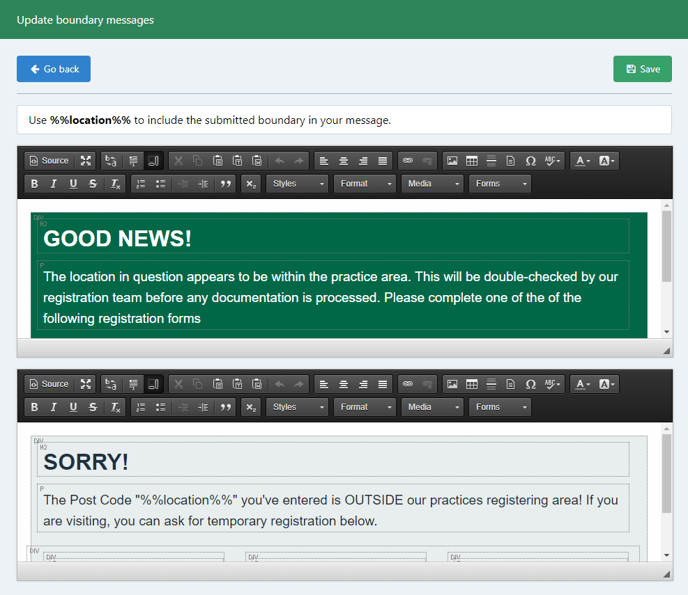The image size is (688, 595).
Task: Open Format dropdown in bottom editor
Action: coord(365,407)
